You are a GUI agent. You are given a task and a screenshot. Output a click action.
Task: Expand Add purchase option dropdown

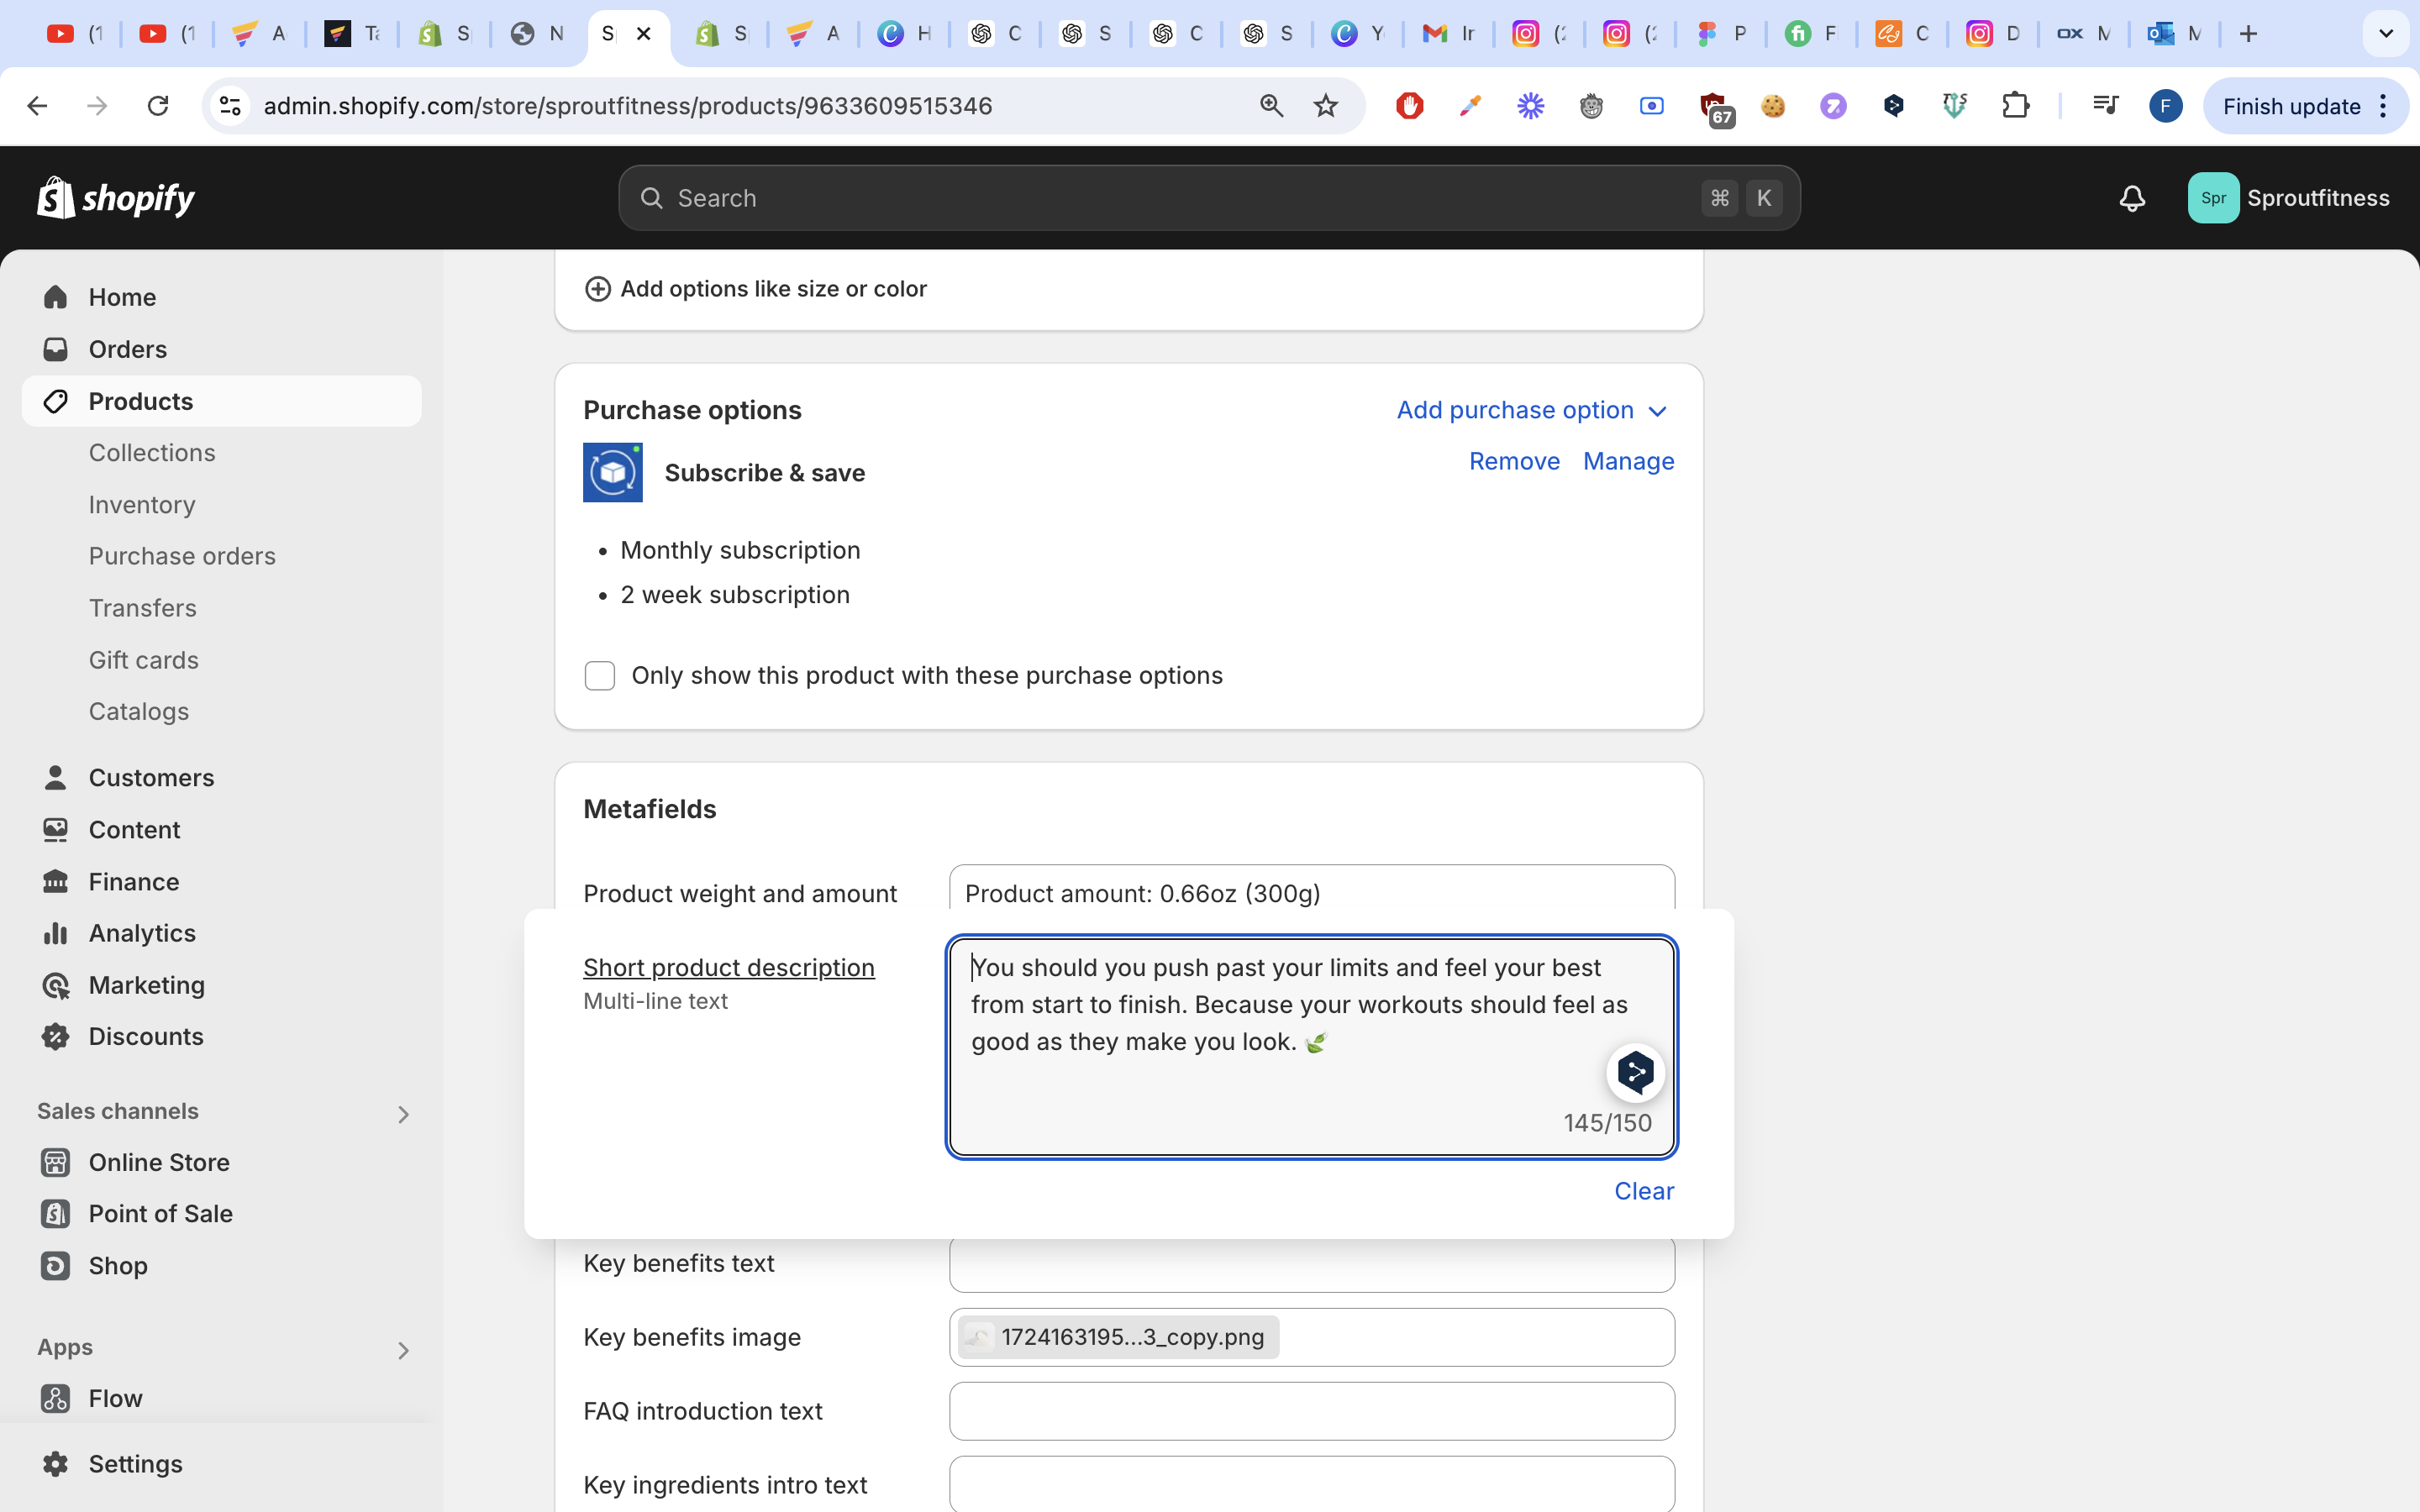coord(1532,410)
